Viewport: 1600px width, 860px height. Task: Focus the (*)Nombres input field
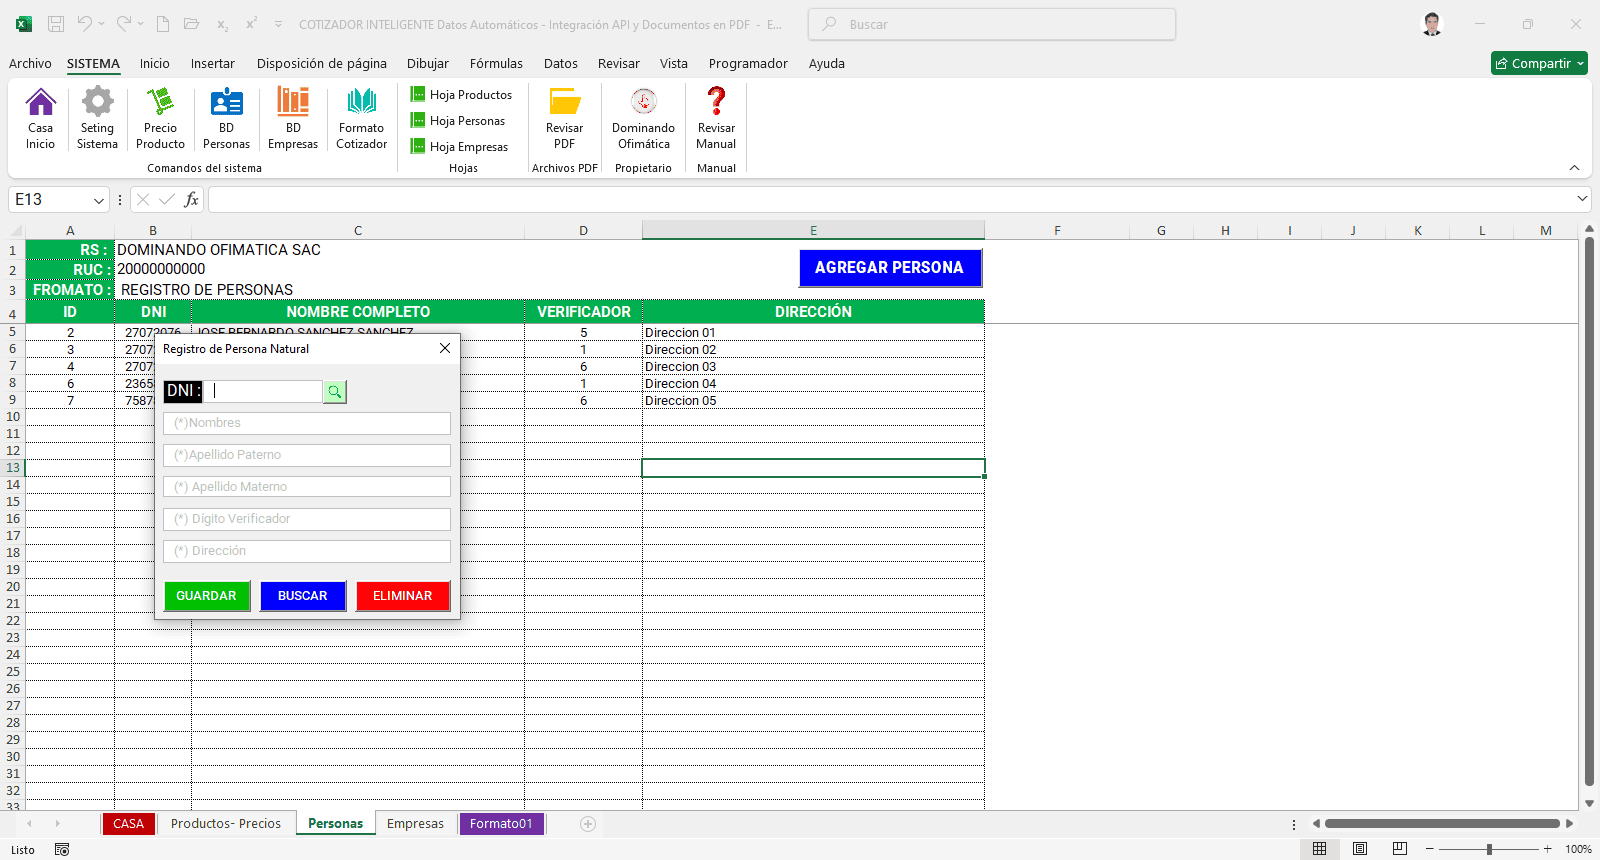tap(307, 423)
